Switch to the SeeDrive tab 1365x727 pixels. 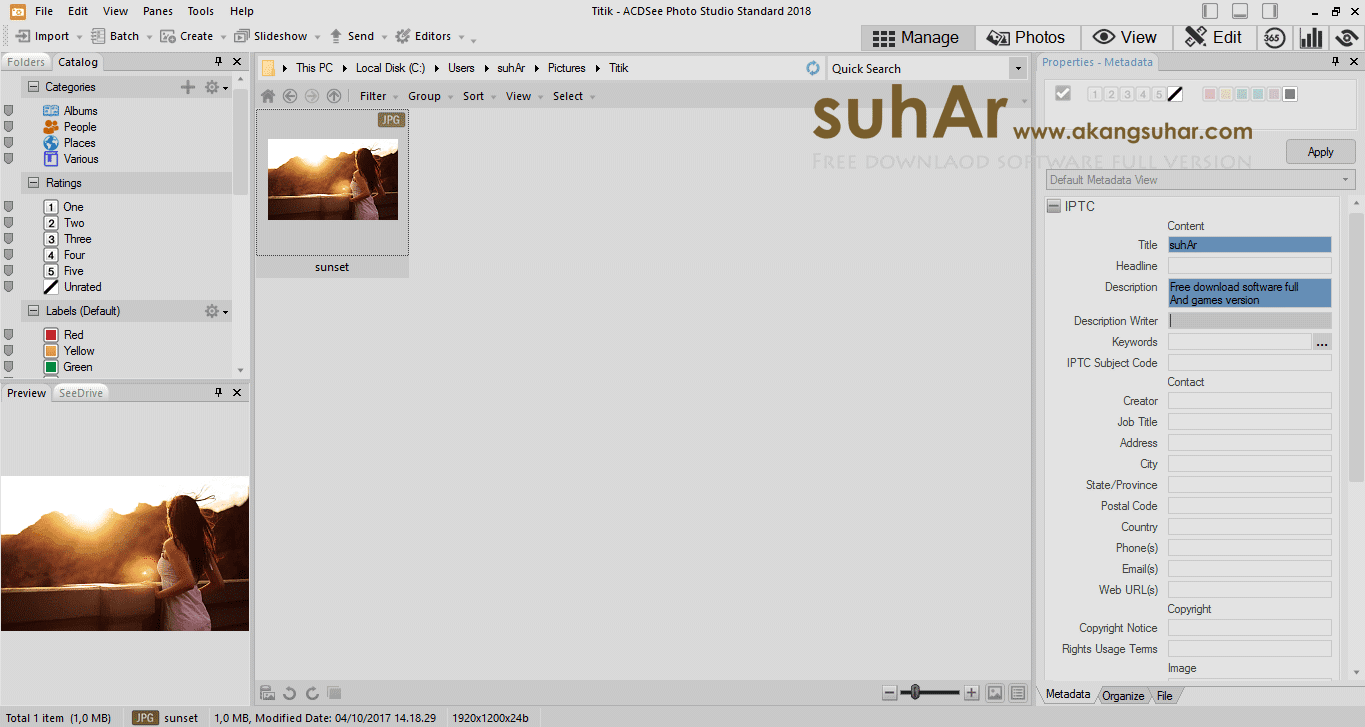80,393
